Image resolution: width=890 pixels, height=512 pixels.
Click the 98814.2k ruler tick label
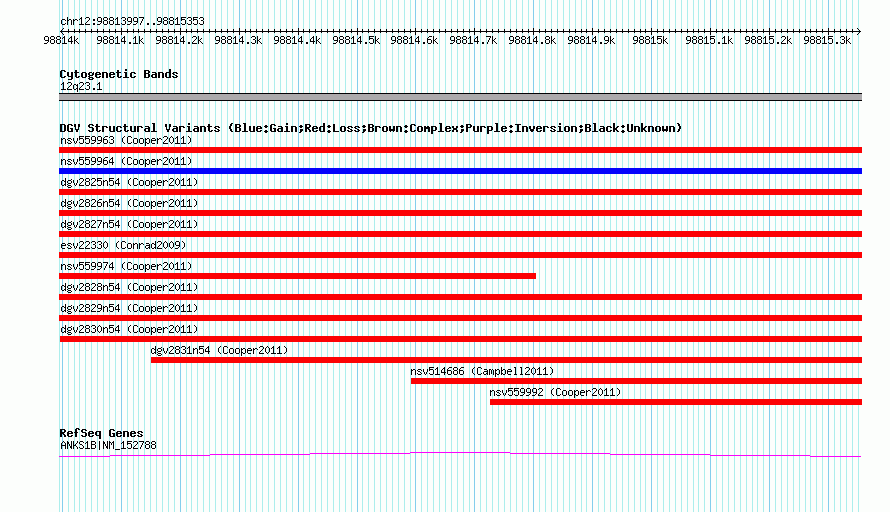click(179, 40)
